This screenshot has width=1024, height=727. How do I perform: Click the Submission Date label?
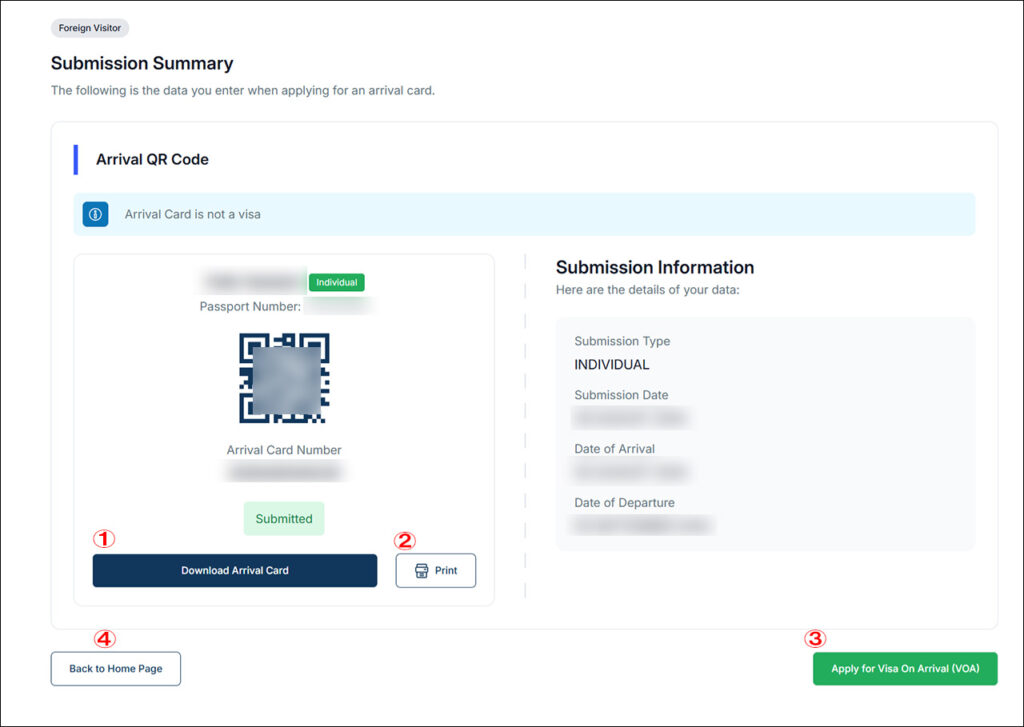click(621, 395)
